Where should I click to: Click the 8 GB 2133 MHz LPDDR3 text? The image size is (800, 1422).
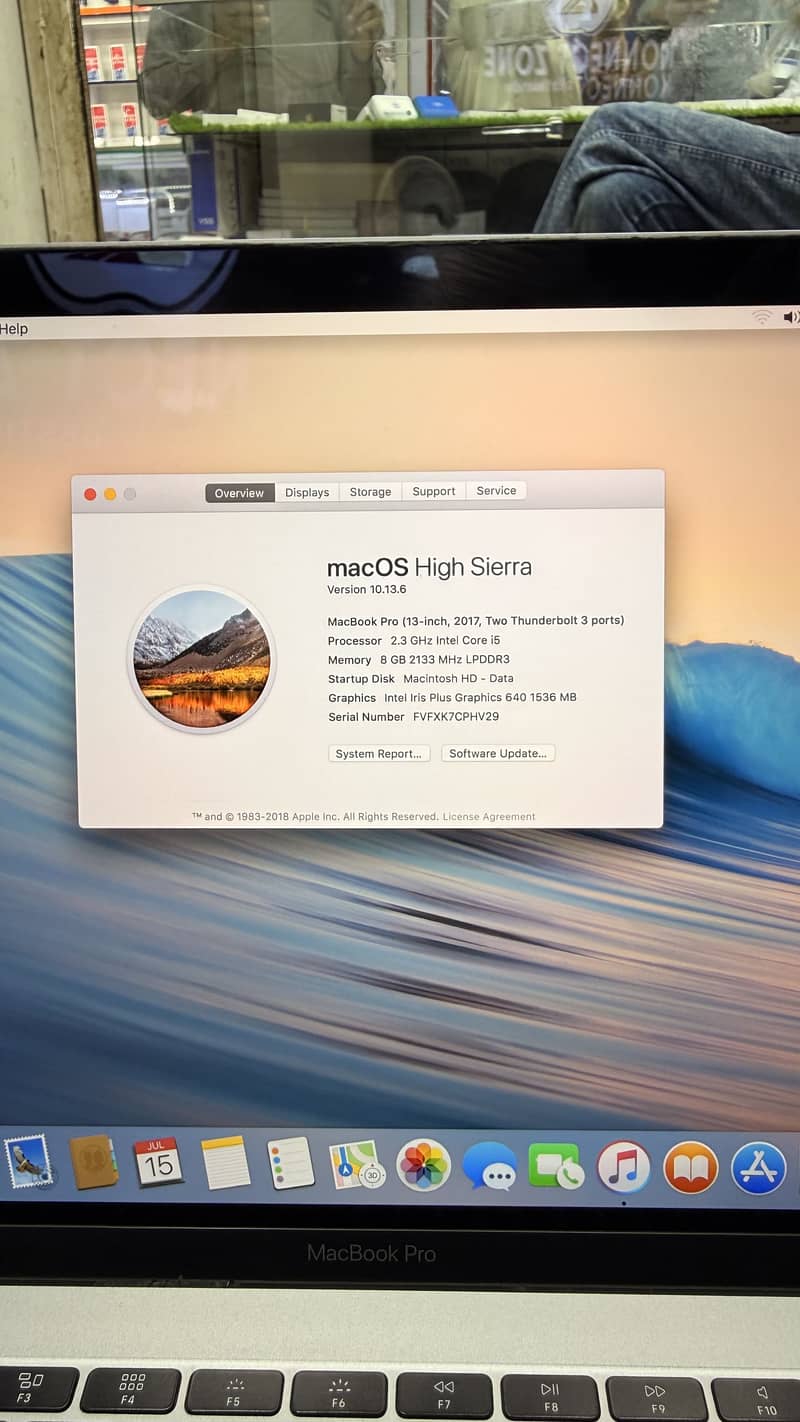click(445, 660)
